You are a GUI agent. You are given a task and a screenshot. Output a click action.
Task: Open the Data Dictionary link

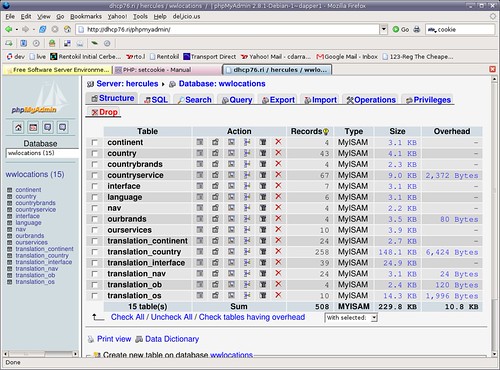click(x=172, y=339)
